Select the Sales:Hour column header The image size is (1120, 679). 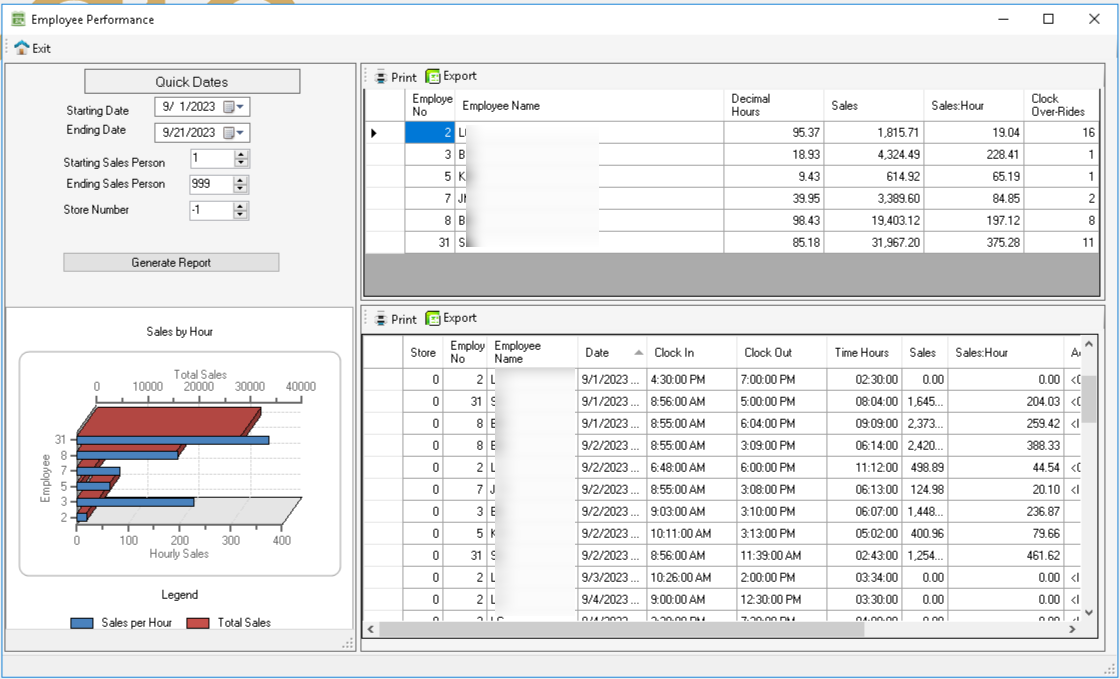[x=960, y=104]
